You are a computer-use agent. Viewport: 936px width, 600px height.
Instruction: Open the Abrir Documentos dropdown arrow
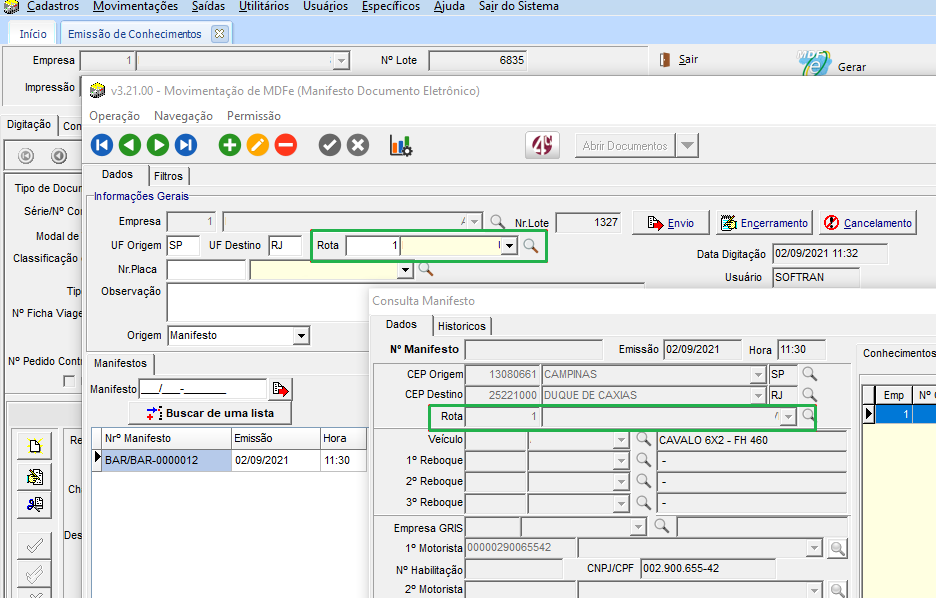pos(687,146)
